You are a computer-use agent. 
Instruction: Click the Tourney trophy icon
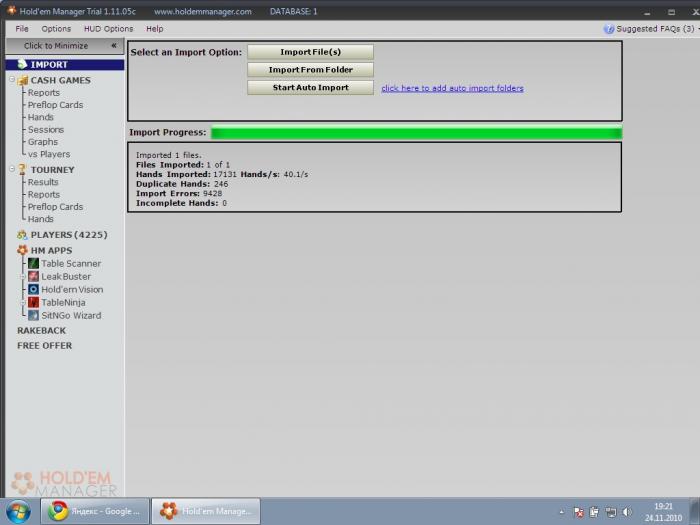[x=22, y=170]
